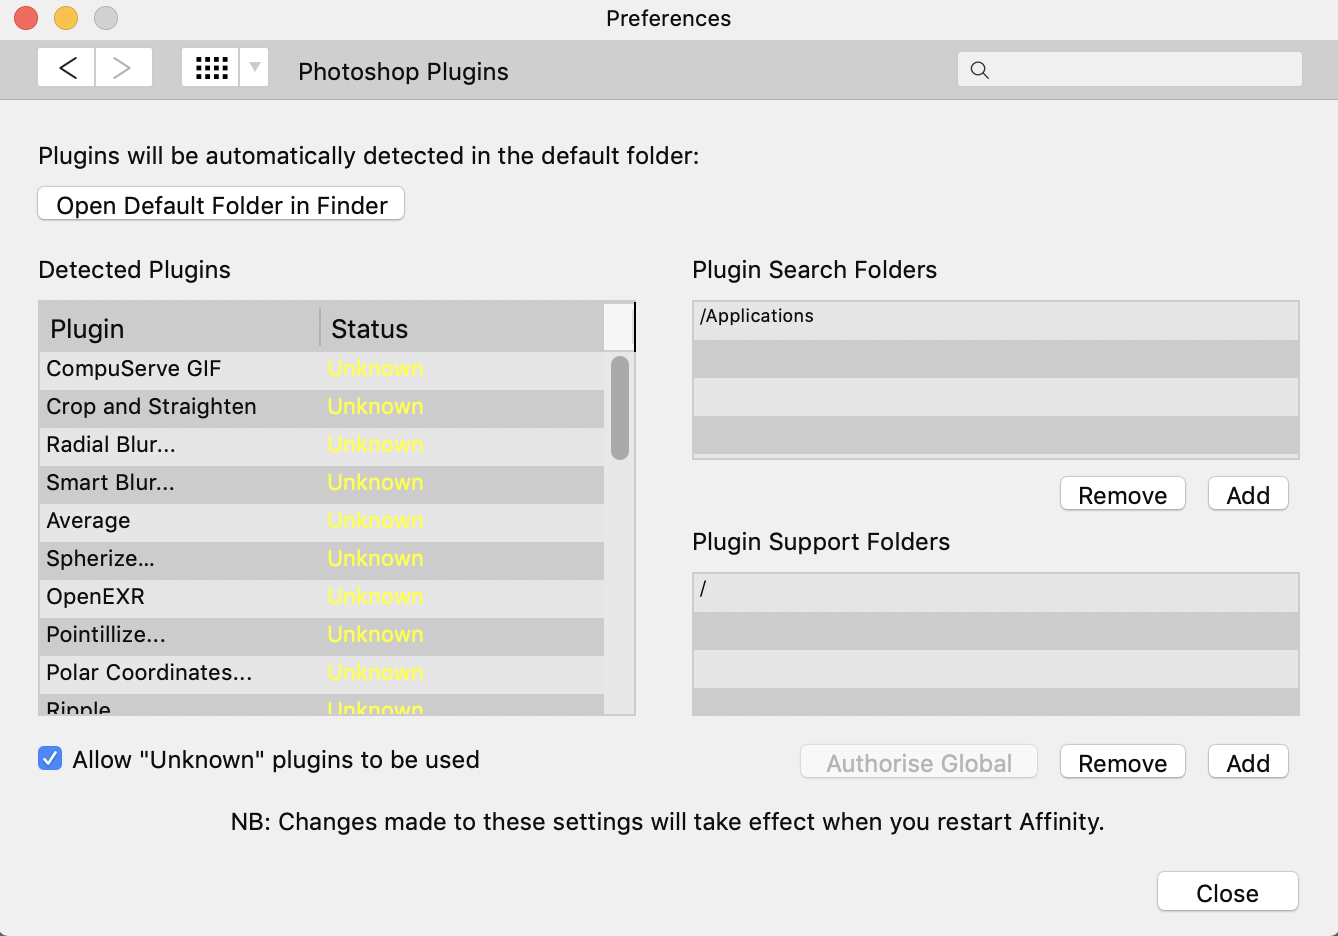
Task: Go forward to next preferences pane
Action: 124,68
